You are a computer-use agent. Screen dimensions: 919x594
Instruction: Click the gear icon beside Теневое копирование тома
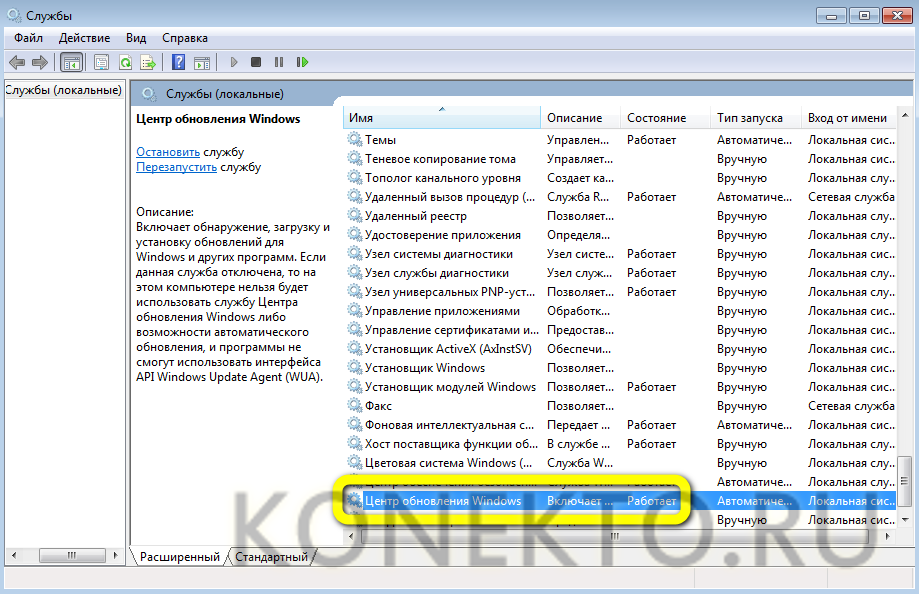(x=355, y=158)
